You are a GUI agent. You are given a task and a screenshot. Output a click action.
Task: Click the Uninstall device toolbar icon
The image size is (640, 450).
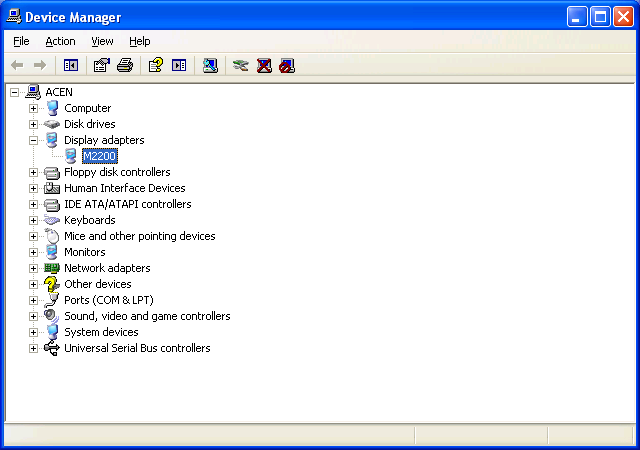[264, 65]
